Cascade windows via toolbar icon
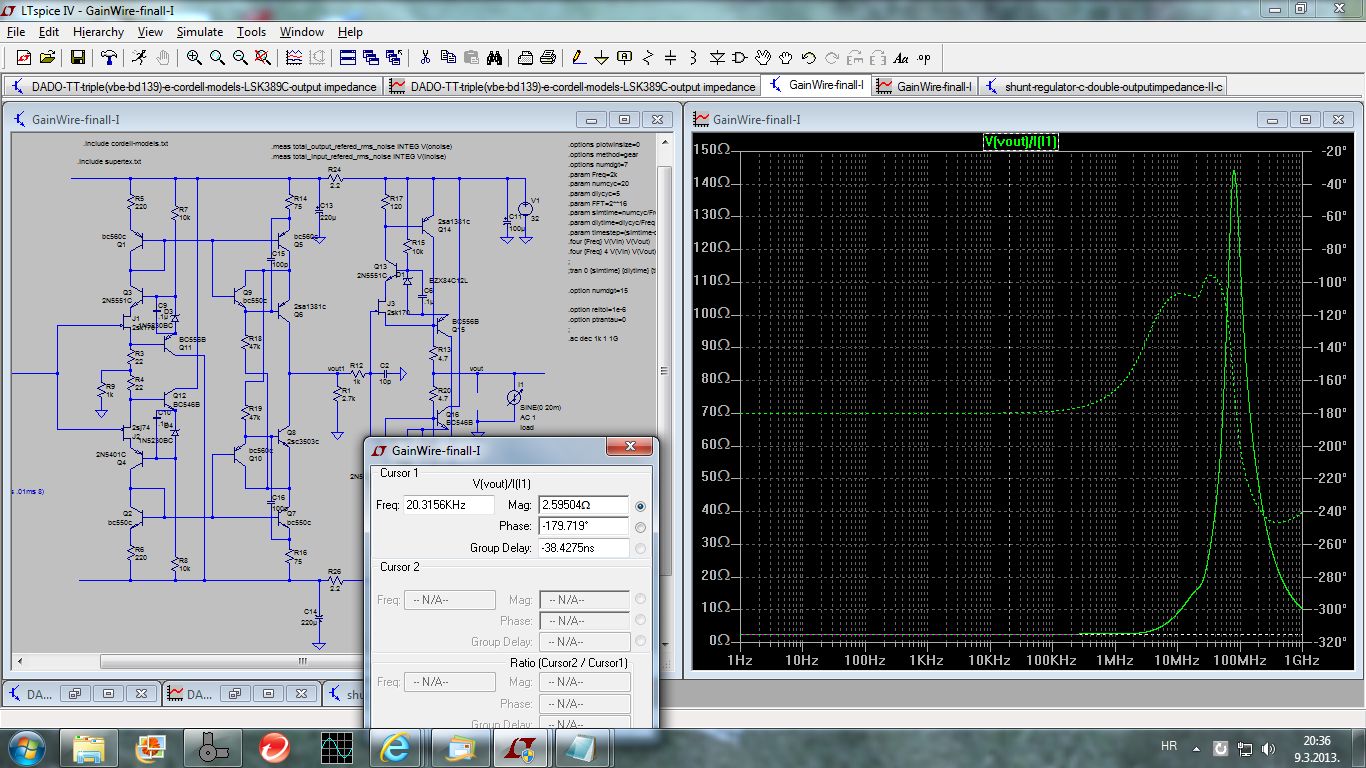 click(x=371, y=58)
